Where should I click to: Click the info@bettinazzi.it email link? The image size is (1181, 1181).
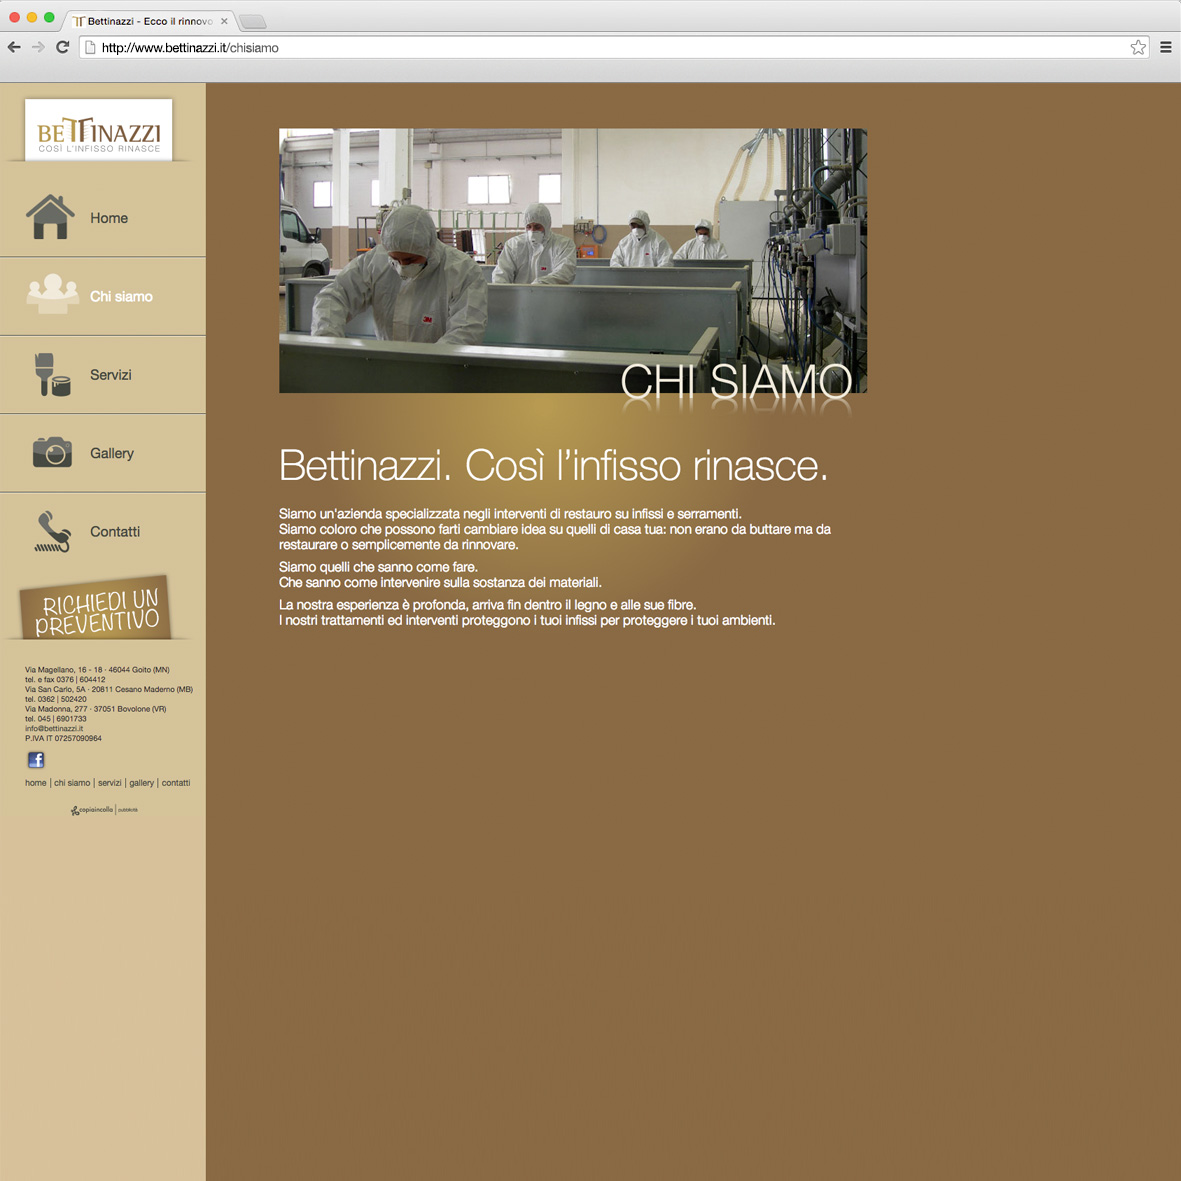[x=54, y=728]
